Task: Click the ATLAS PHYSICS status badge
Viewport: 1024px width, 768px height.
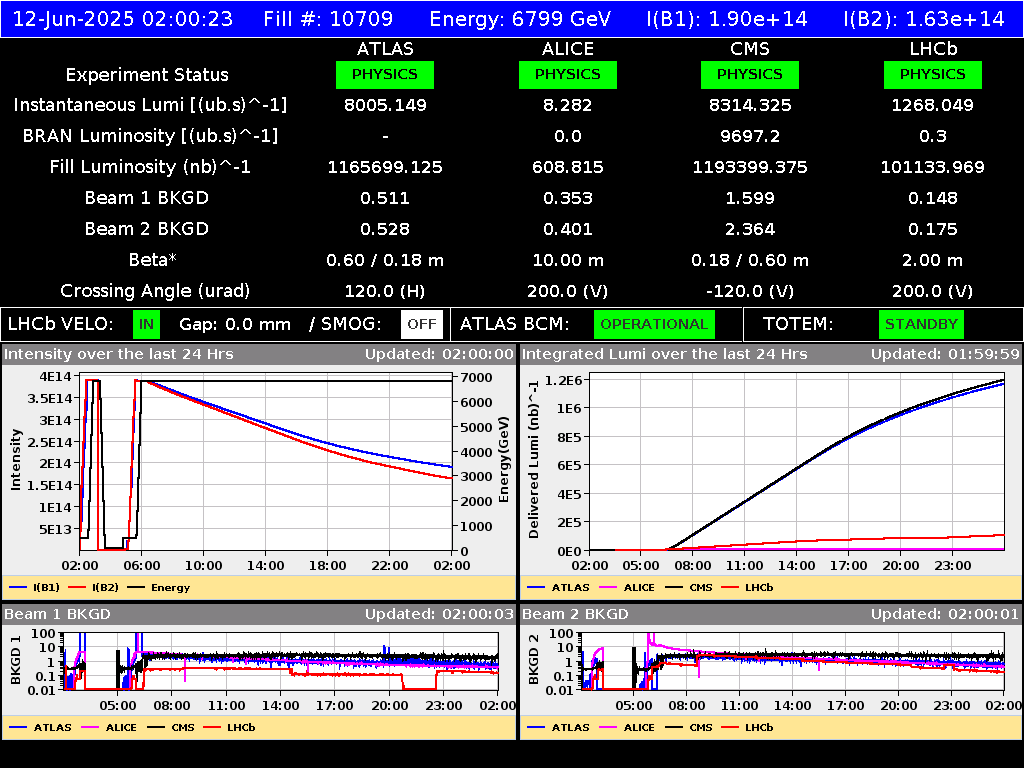Action: point(385,74)
